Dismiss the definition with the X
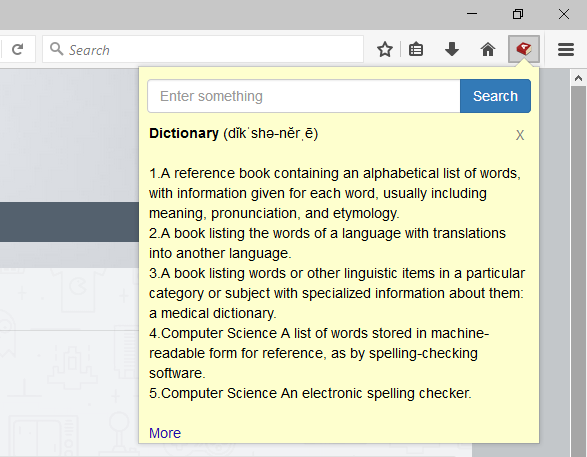Screen dimensions: 587x457 click(520, 135)
